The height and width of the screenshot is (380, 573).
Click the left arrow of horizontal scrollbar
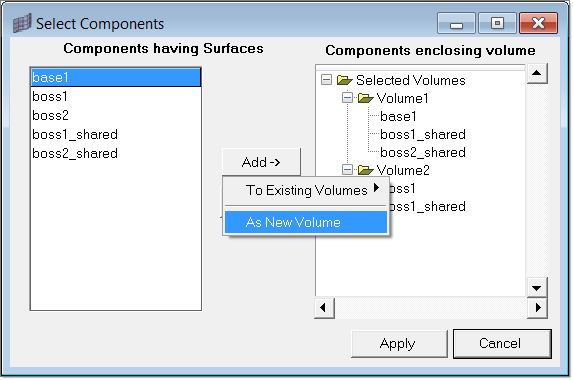(x=324, y=308)
